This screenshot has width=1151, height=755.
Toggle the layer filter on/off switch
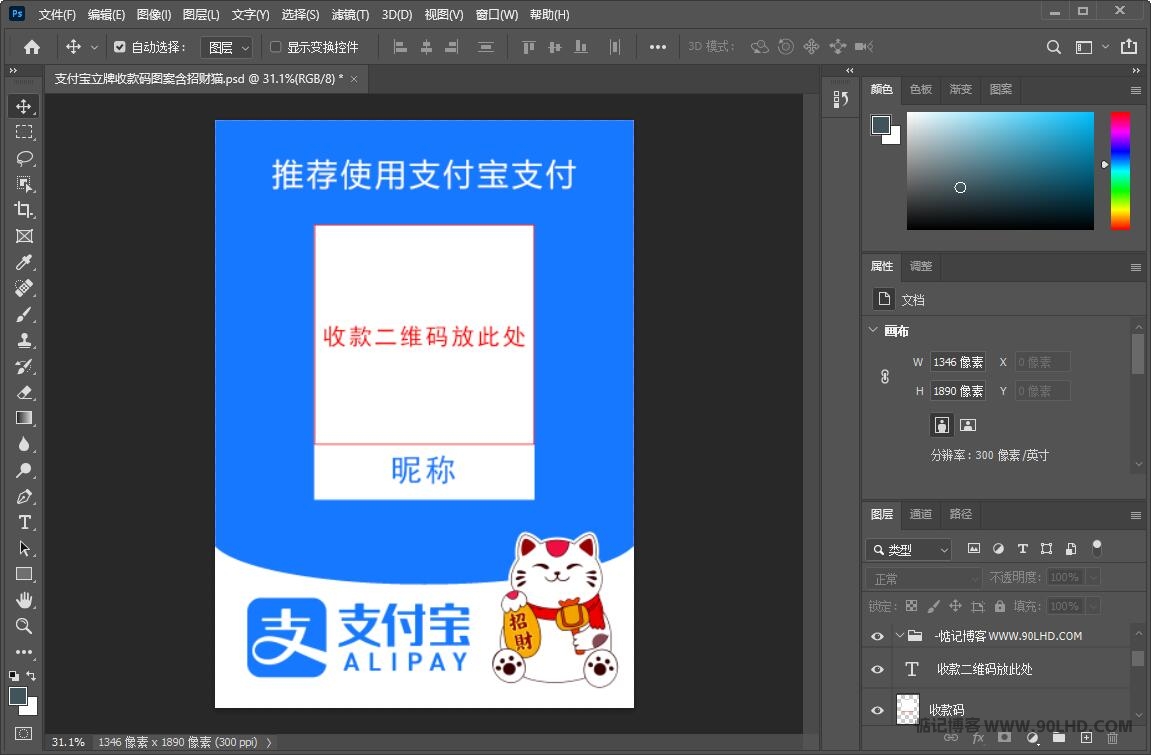[x=1097, y=547]
